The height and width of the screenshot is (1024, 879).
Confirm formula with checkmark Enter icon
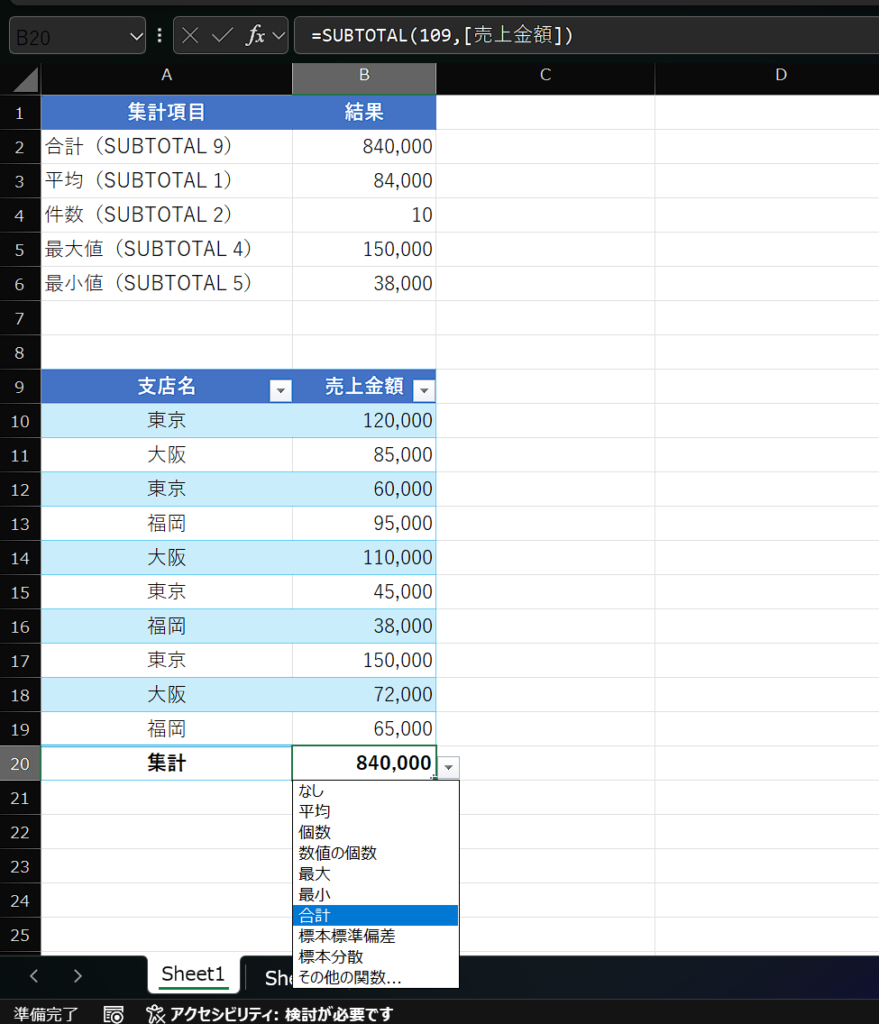222,36
